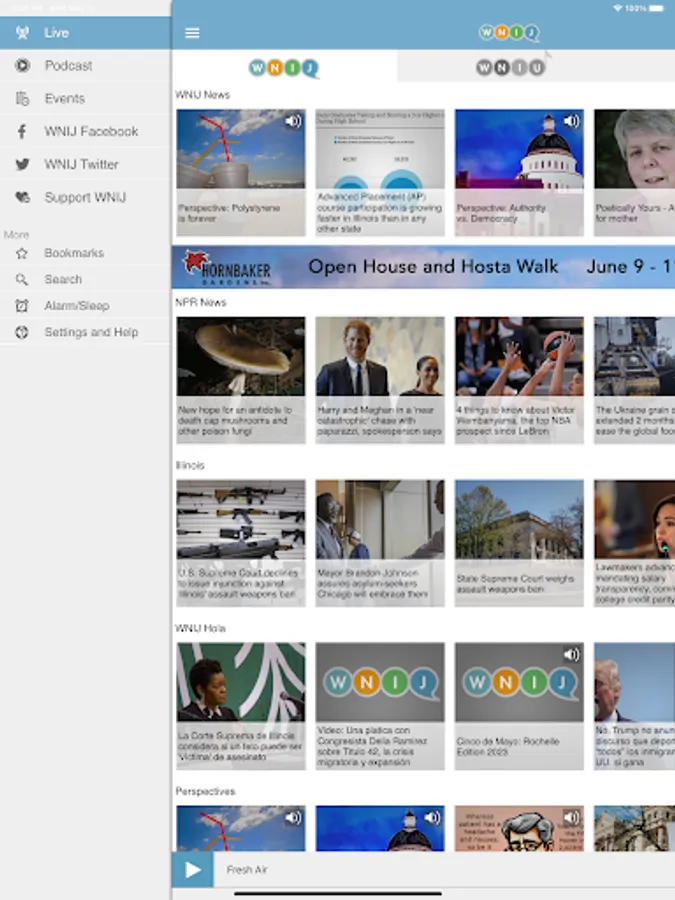Open Search entry in sidebar

tap(85, 280)
